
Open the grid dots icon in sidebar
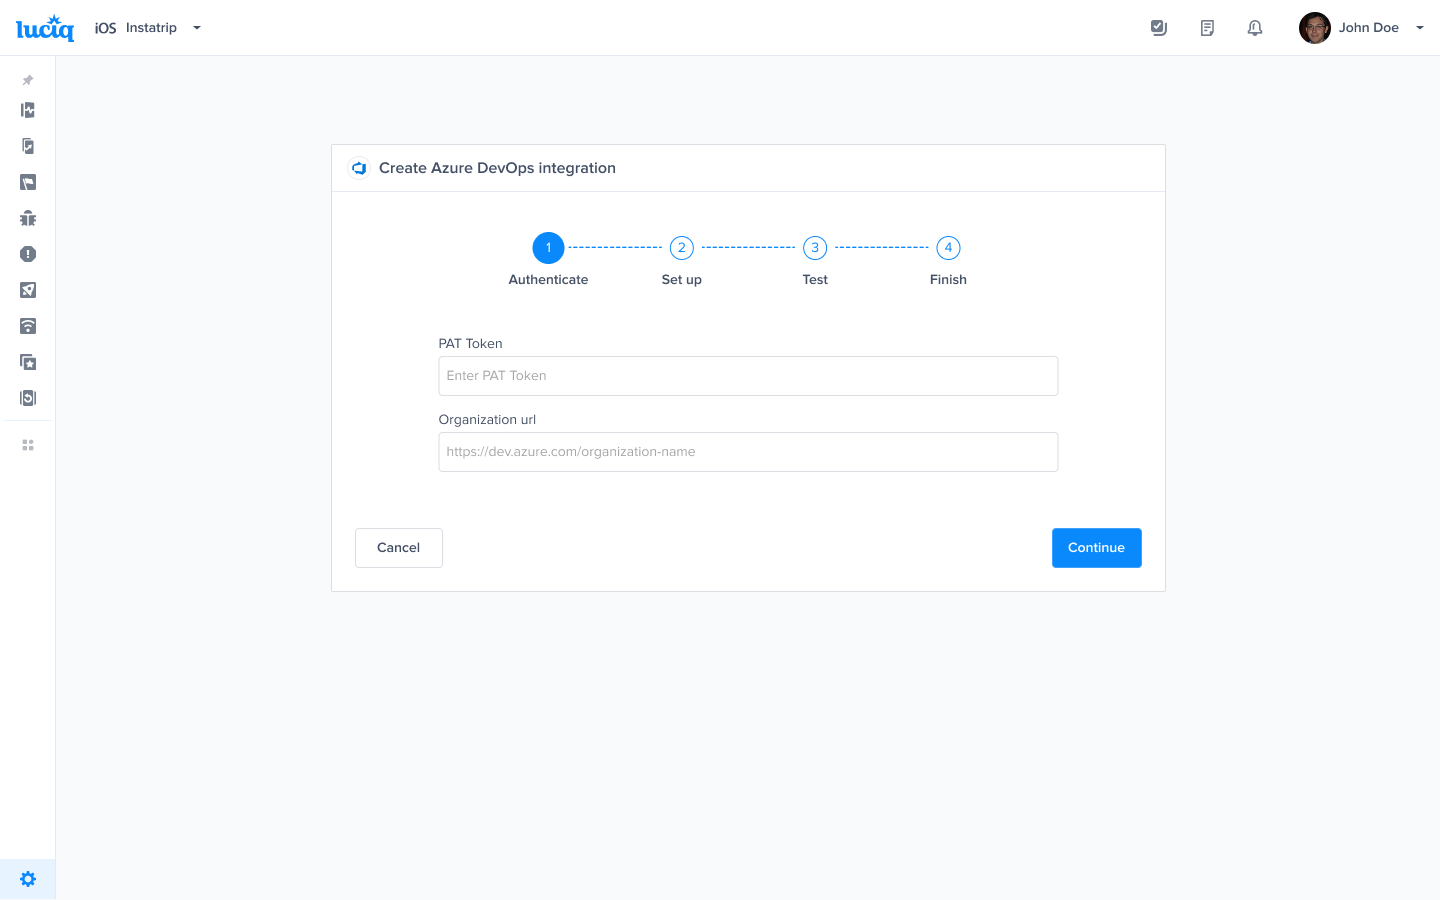point(28,445)
